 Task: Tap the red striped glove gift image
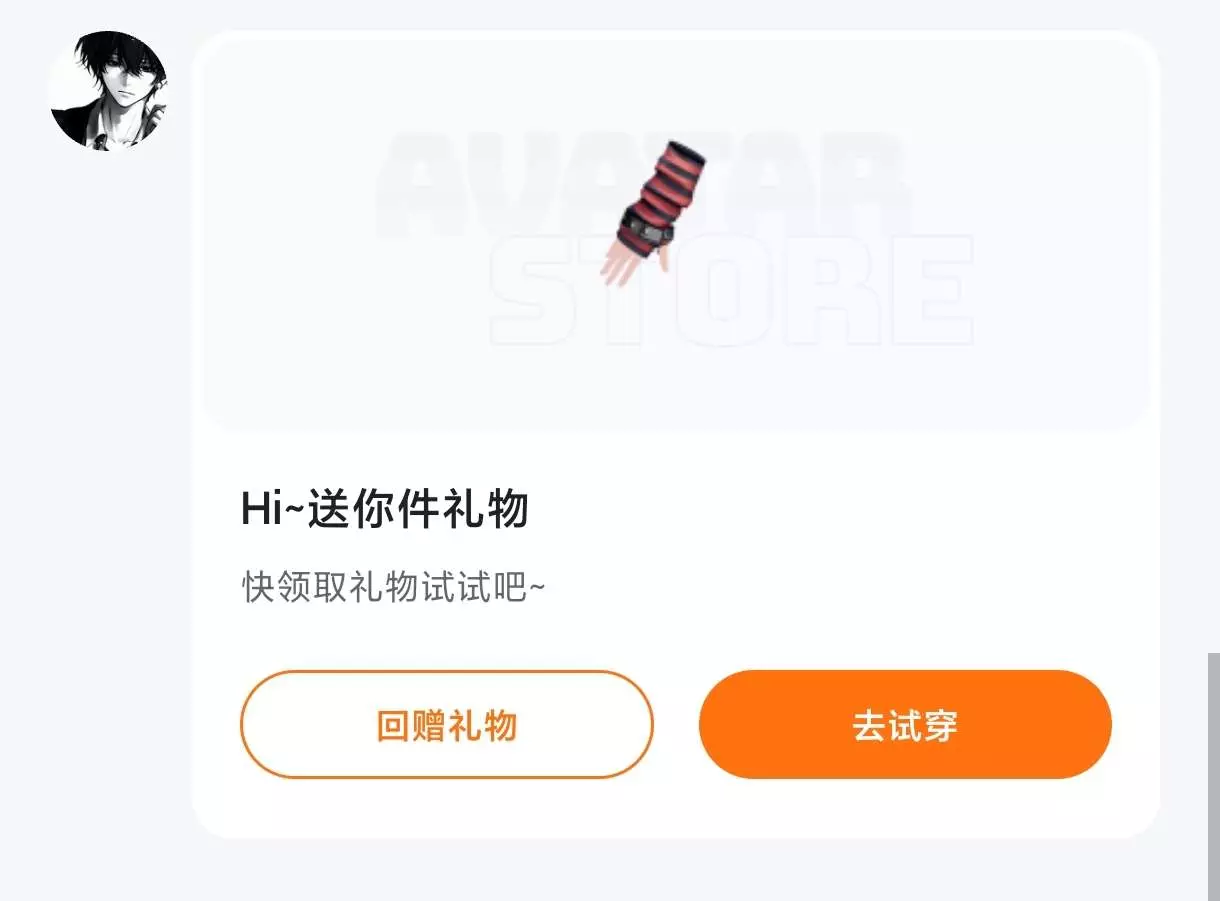[x=652, y=212]
